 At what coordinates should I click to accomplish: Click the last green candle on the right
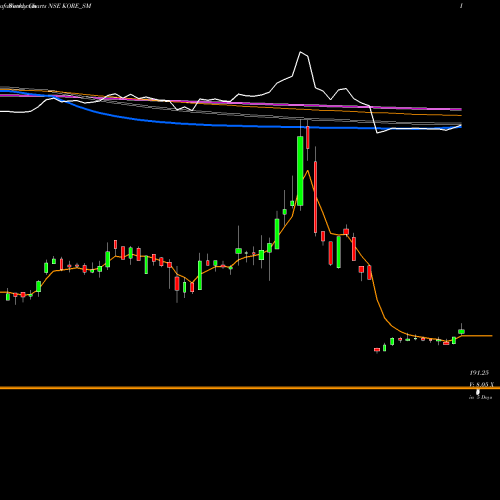point(461,331)
